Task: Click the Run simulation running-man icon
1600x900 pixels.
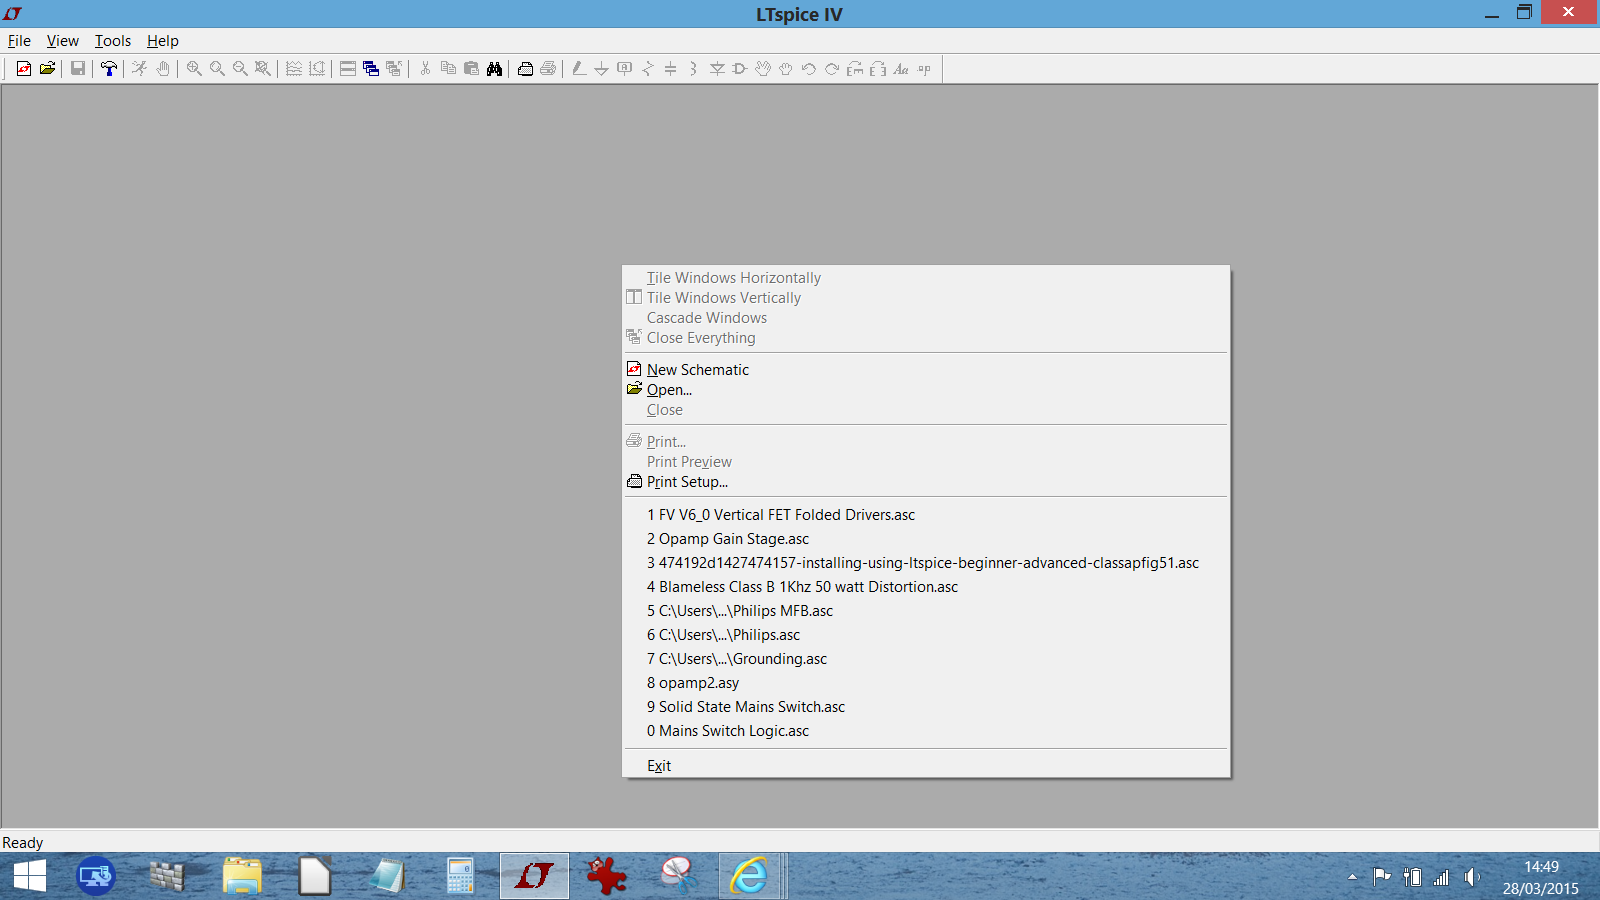Action: coord(140,69)
